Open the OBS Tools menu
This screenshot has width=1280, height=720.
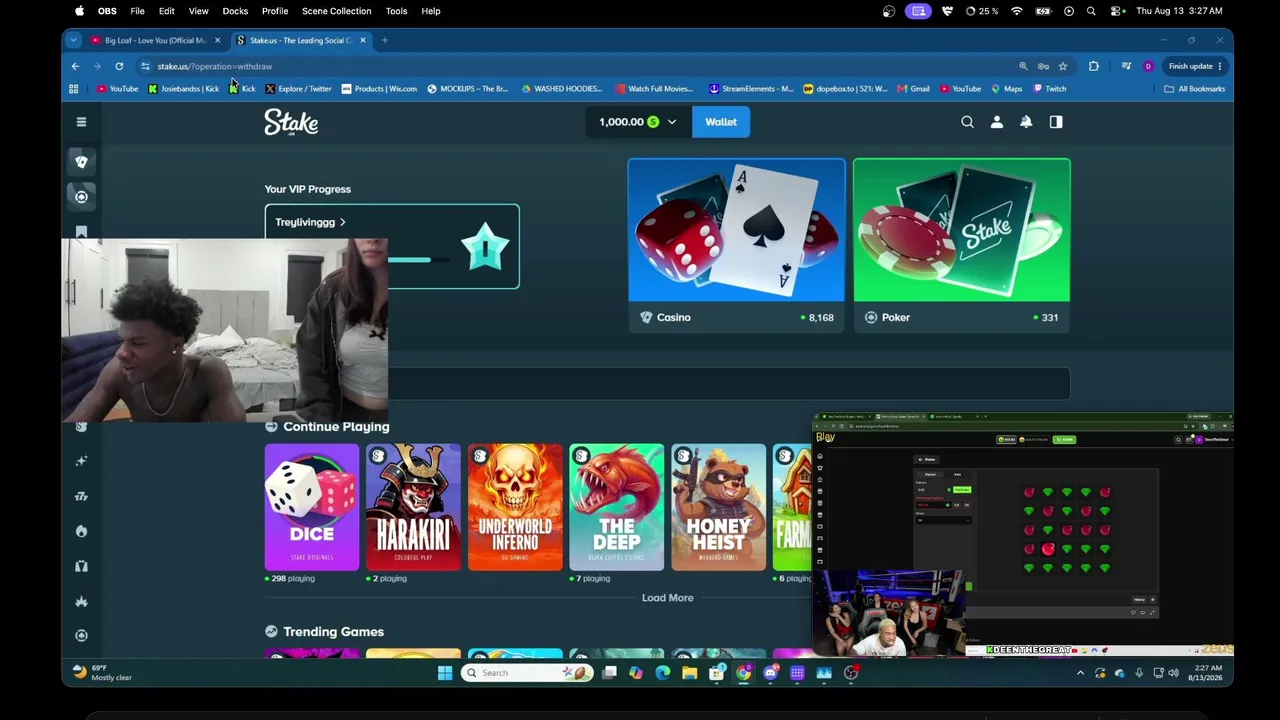(x=396, y=11)
